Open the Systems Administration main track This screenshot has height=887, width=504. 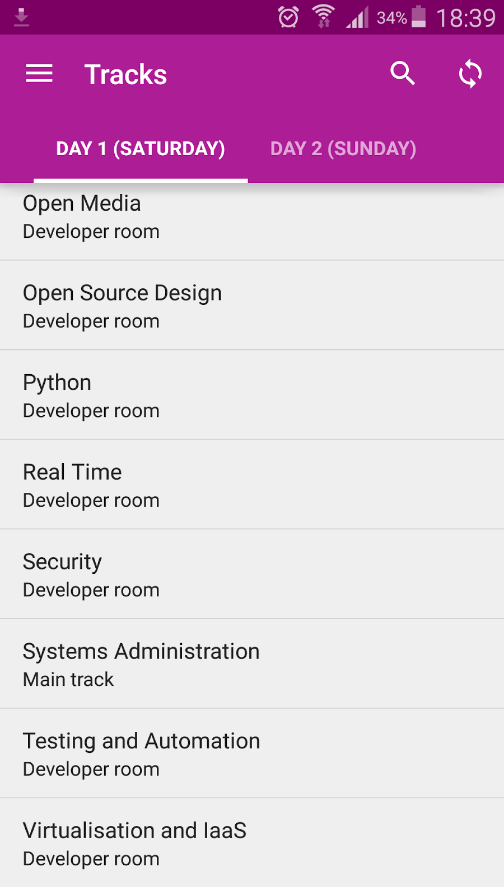point(252,664)
